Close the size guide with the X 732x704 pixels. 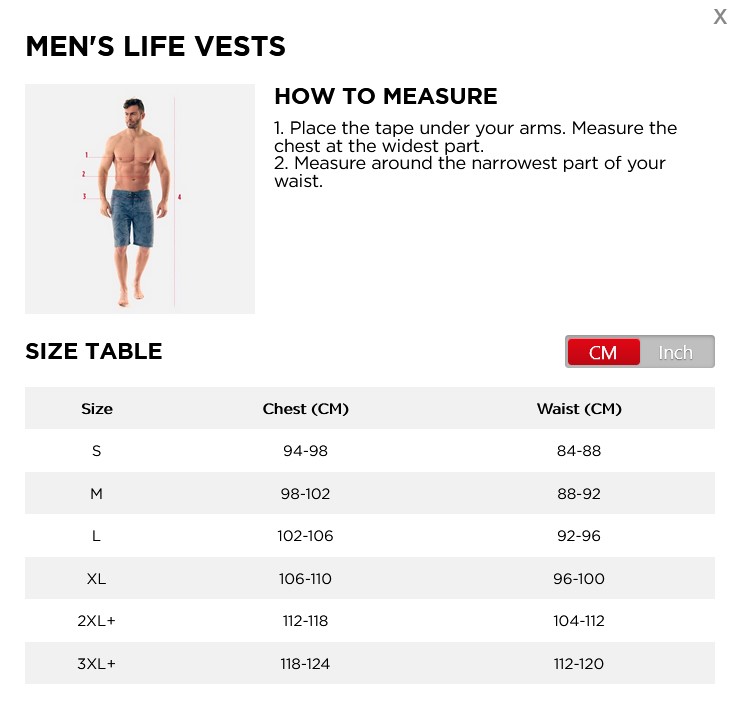[719, 17]
